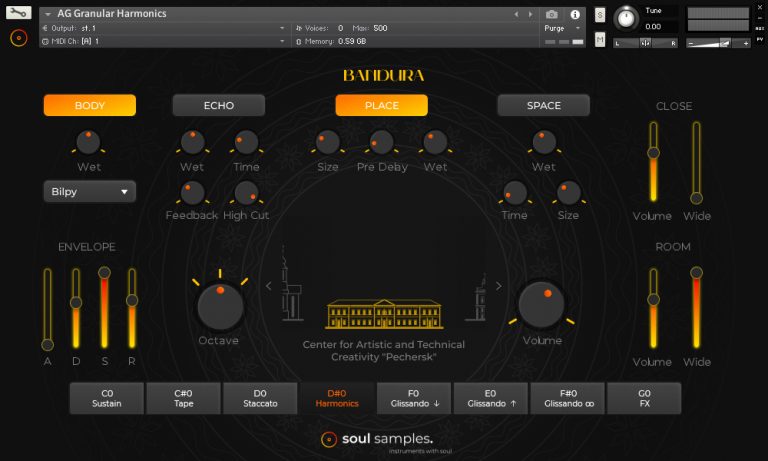
Task: Select previous place with left chevron
Action: point(268,286)
